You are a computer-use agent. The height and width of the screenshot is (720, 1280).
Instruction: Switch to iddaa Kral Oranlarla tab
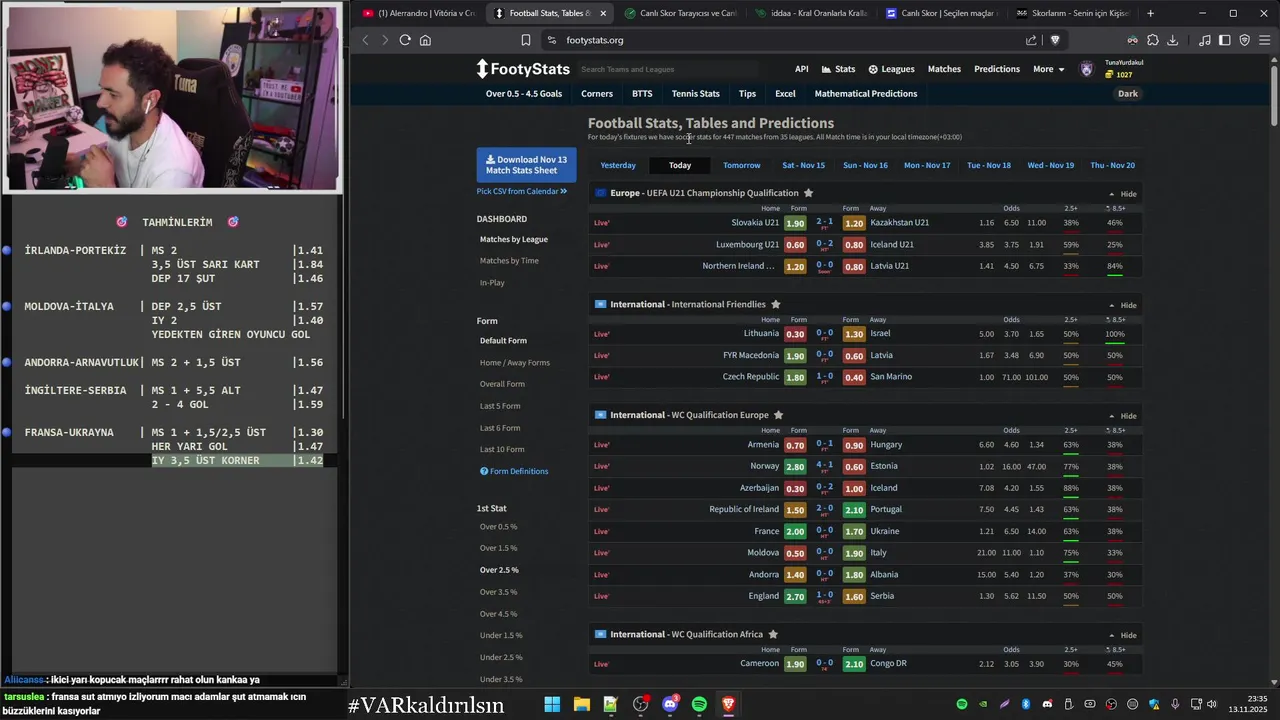(811, 13)
